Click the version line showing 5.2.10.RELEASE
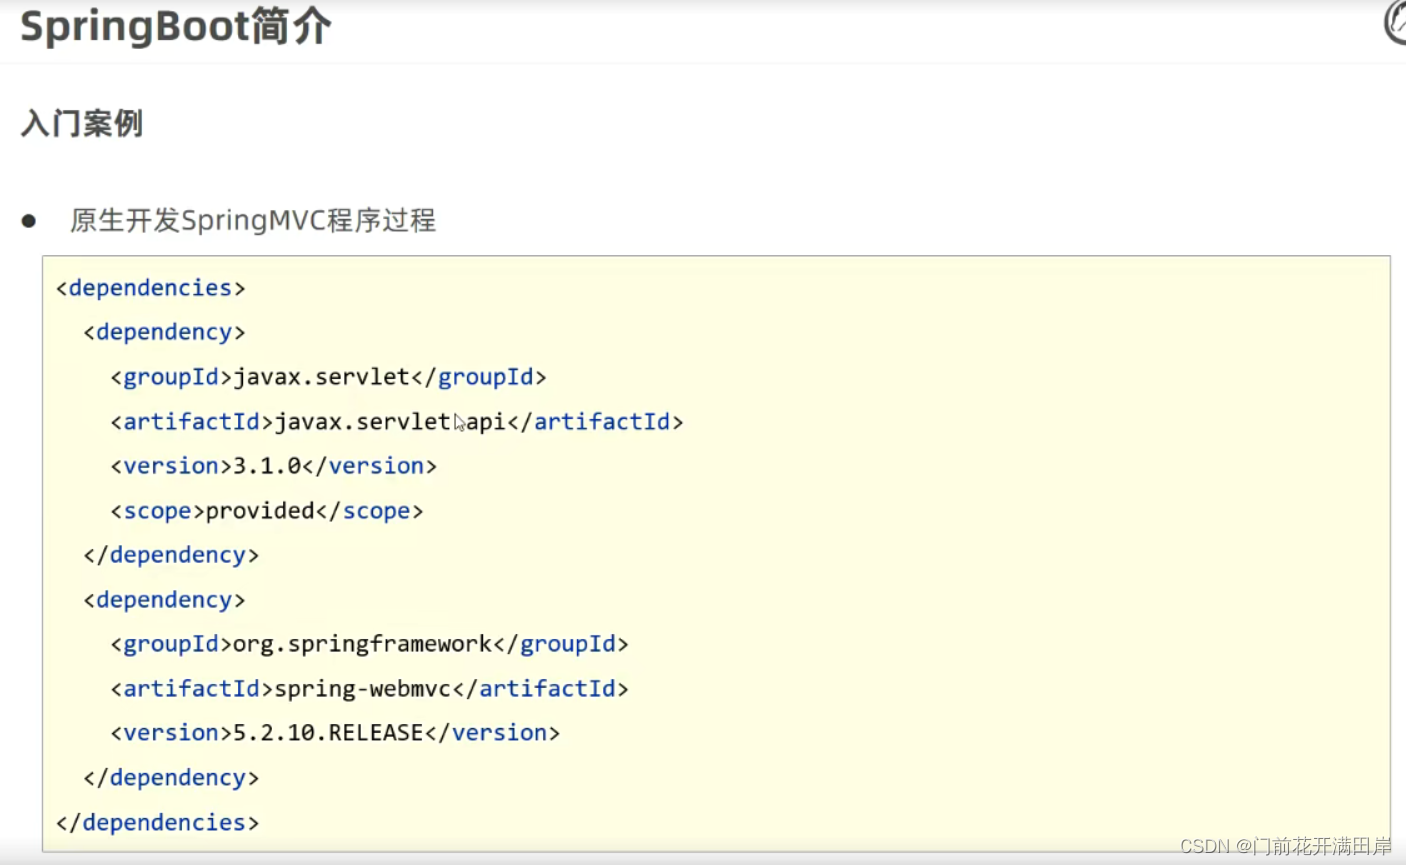Image resolution: width=1406 pixels, height=865 pixels. [335, 733]
